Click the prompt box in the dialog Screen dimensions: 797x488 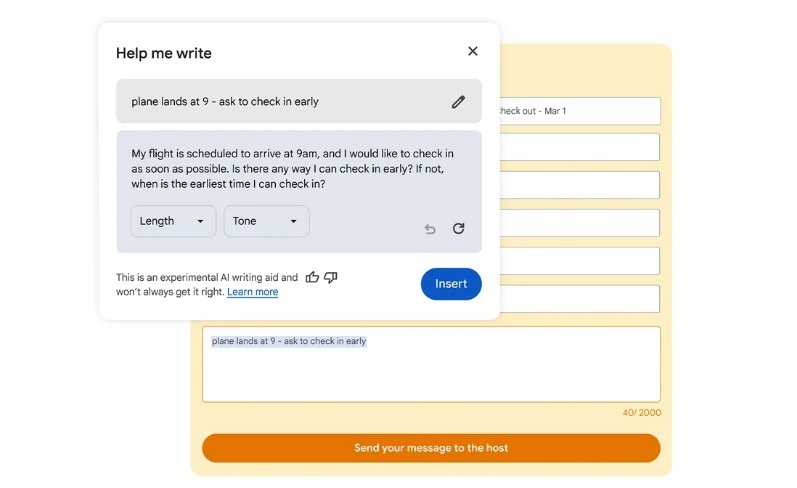click(280, 101)
